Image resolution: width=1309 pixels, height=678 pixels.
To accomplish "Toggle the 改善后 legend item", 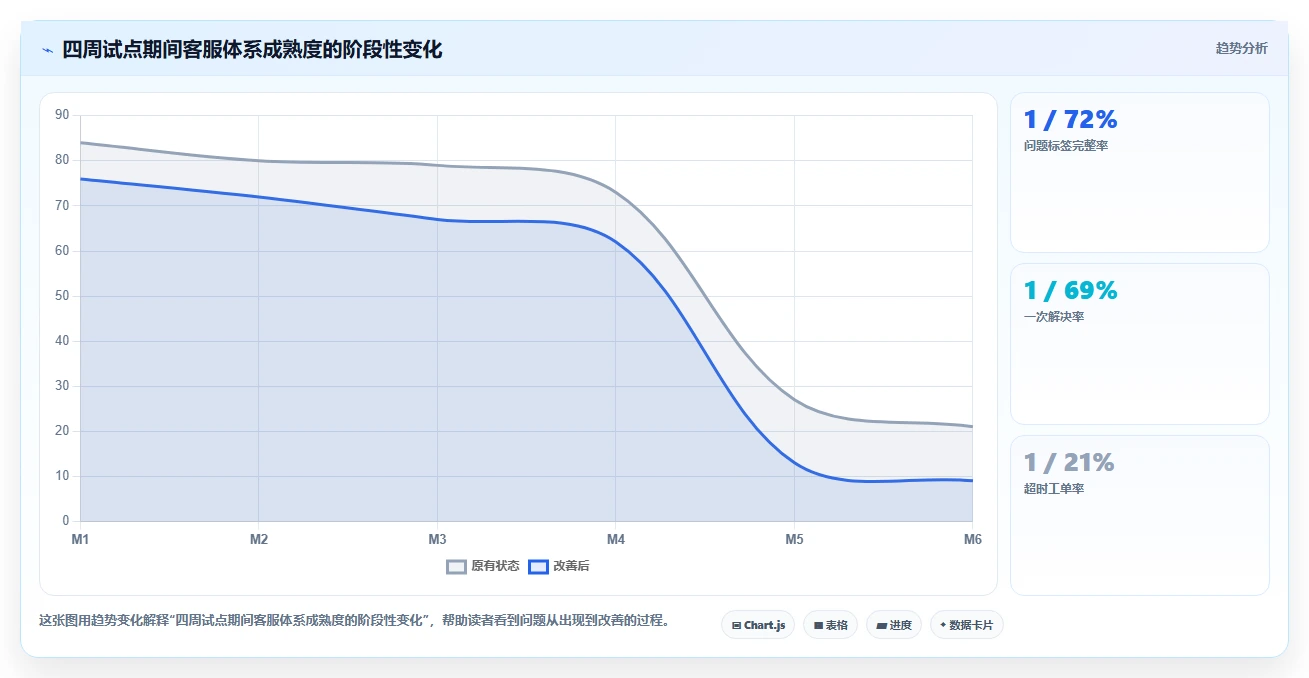I will click(x=559, y=566).
